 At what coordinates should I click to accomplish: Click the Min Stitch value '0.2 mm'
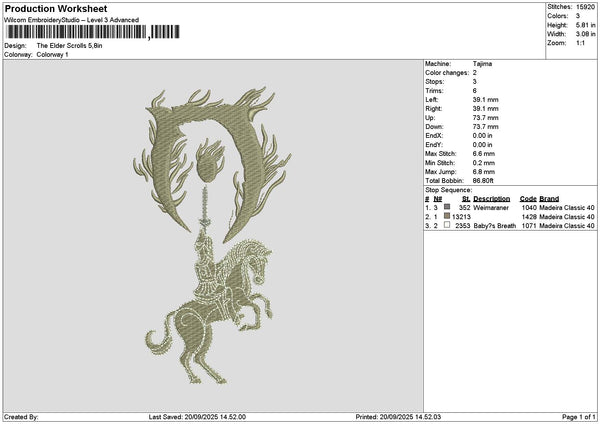[x=484, y=163]
